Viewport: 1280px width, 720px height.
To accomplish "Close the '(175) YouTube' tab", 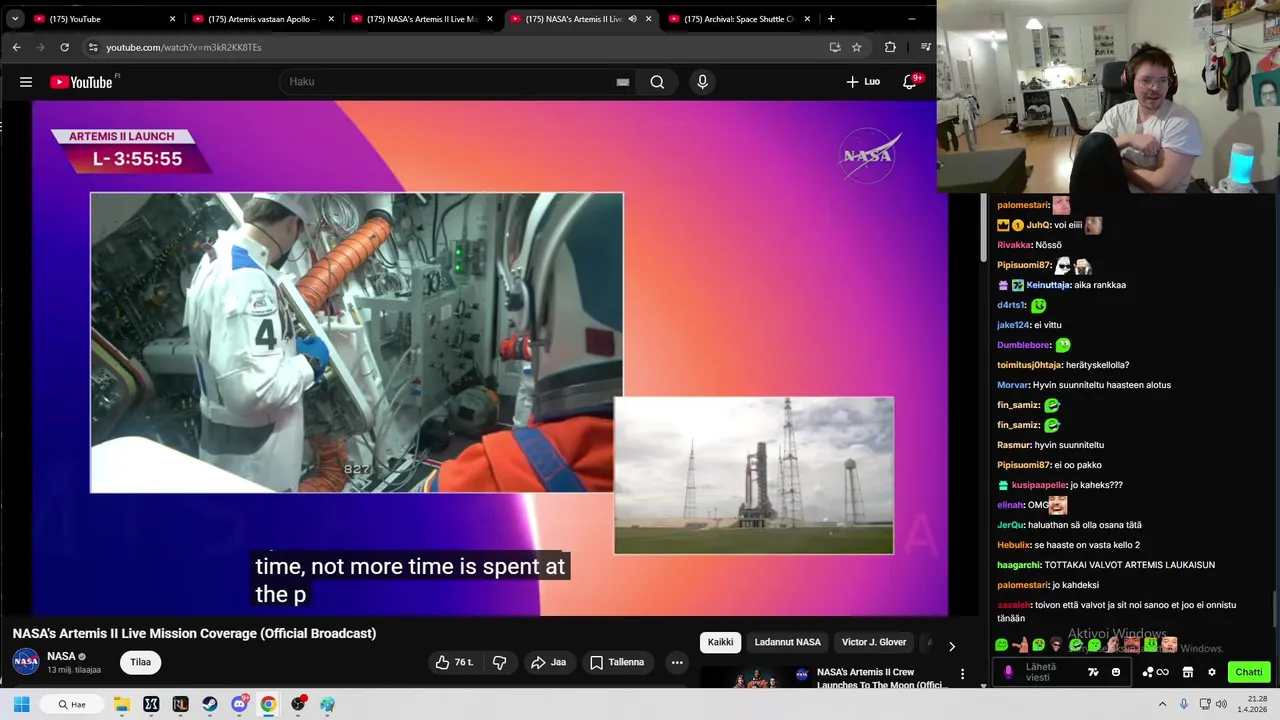I will coord(172,19).
